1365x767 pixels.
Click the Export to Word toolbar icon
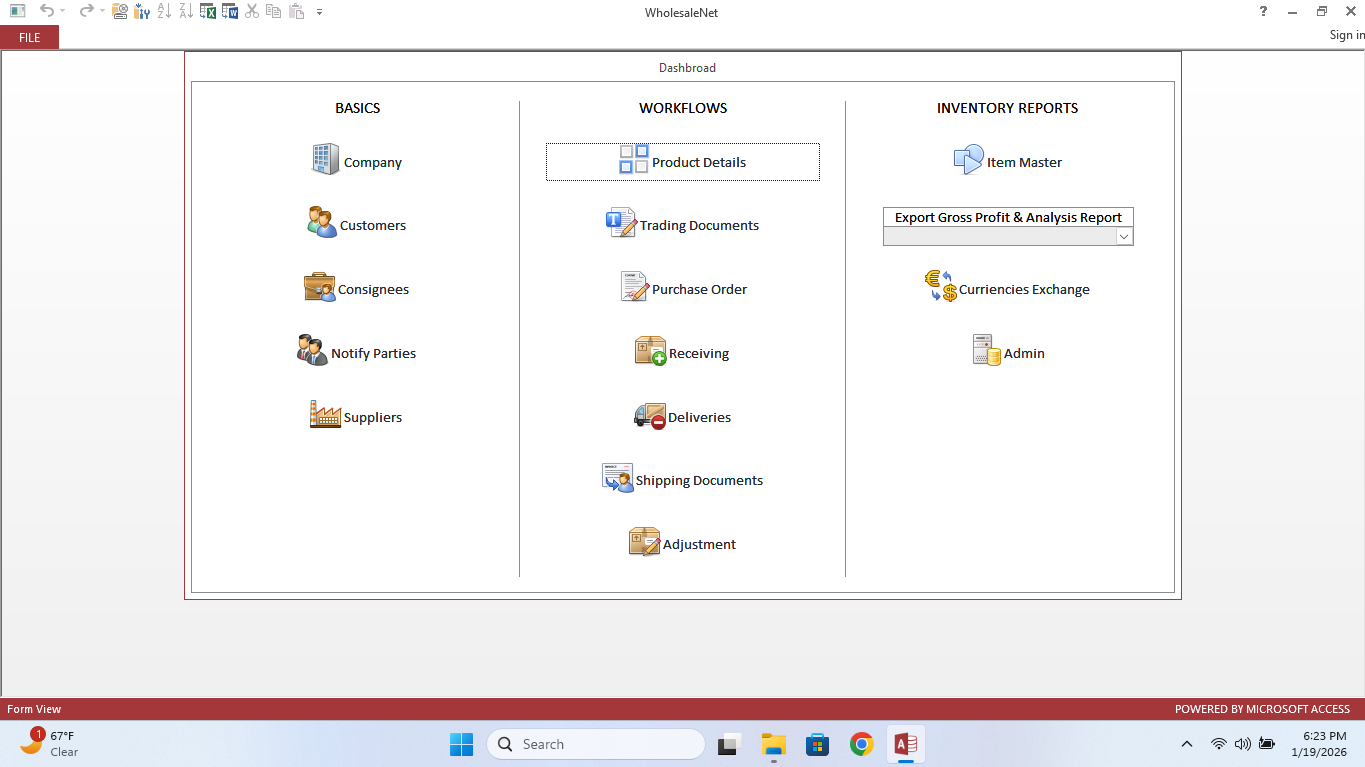point(230,12)
